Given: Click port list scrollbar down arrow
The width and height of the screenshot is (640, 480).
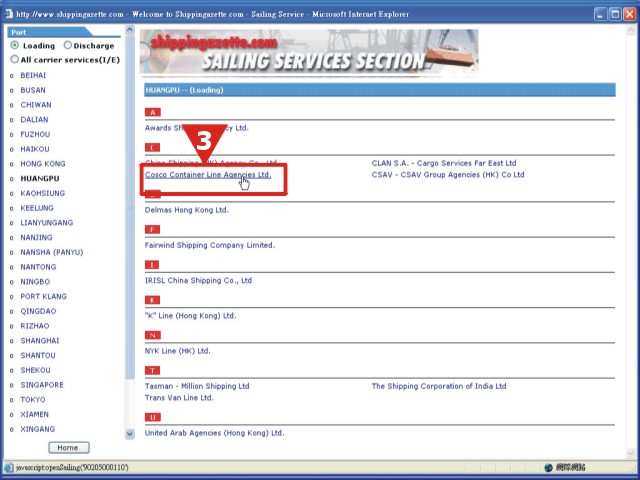Looking at the screenshot, I should click(x=130, y=433).
